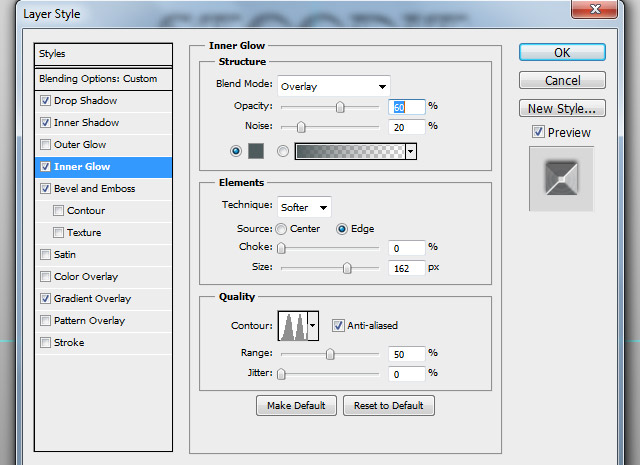Open Blending Options: Custom
640x465 pixels.
point(103,79)
